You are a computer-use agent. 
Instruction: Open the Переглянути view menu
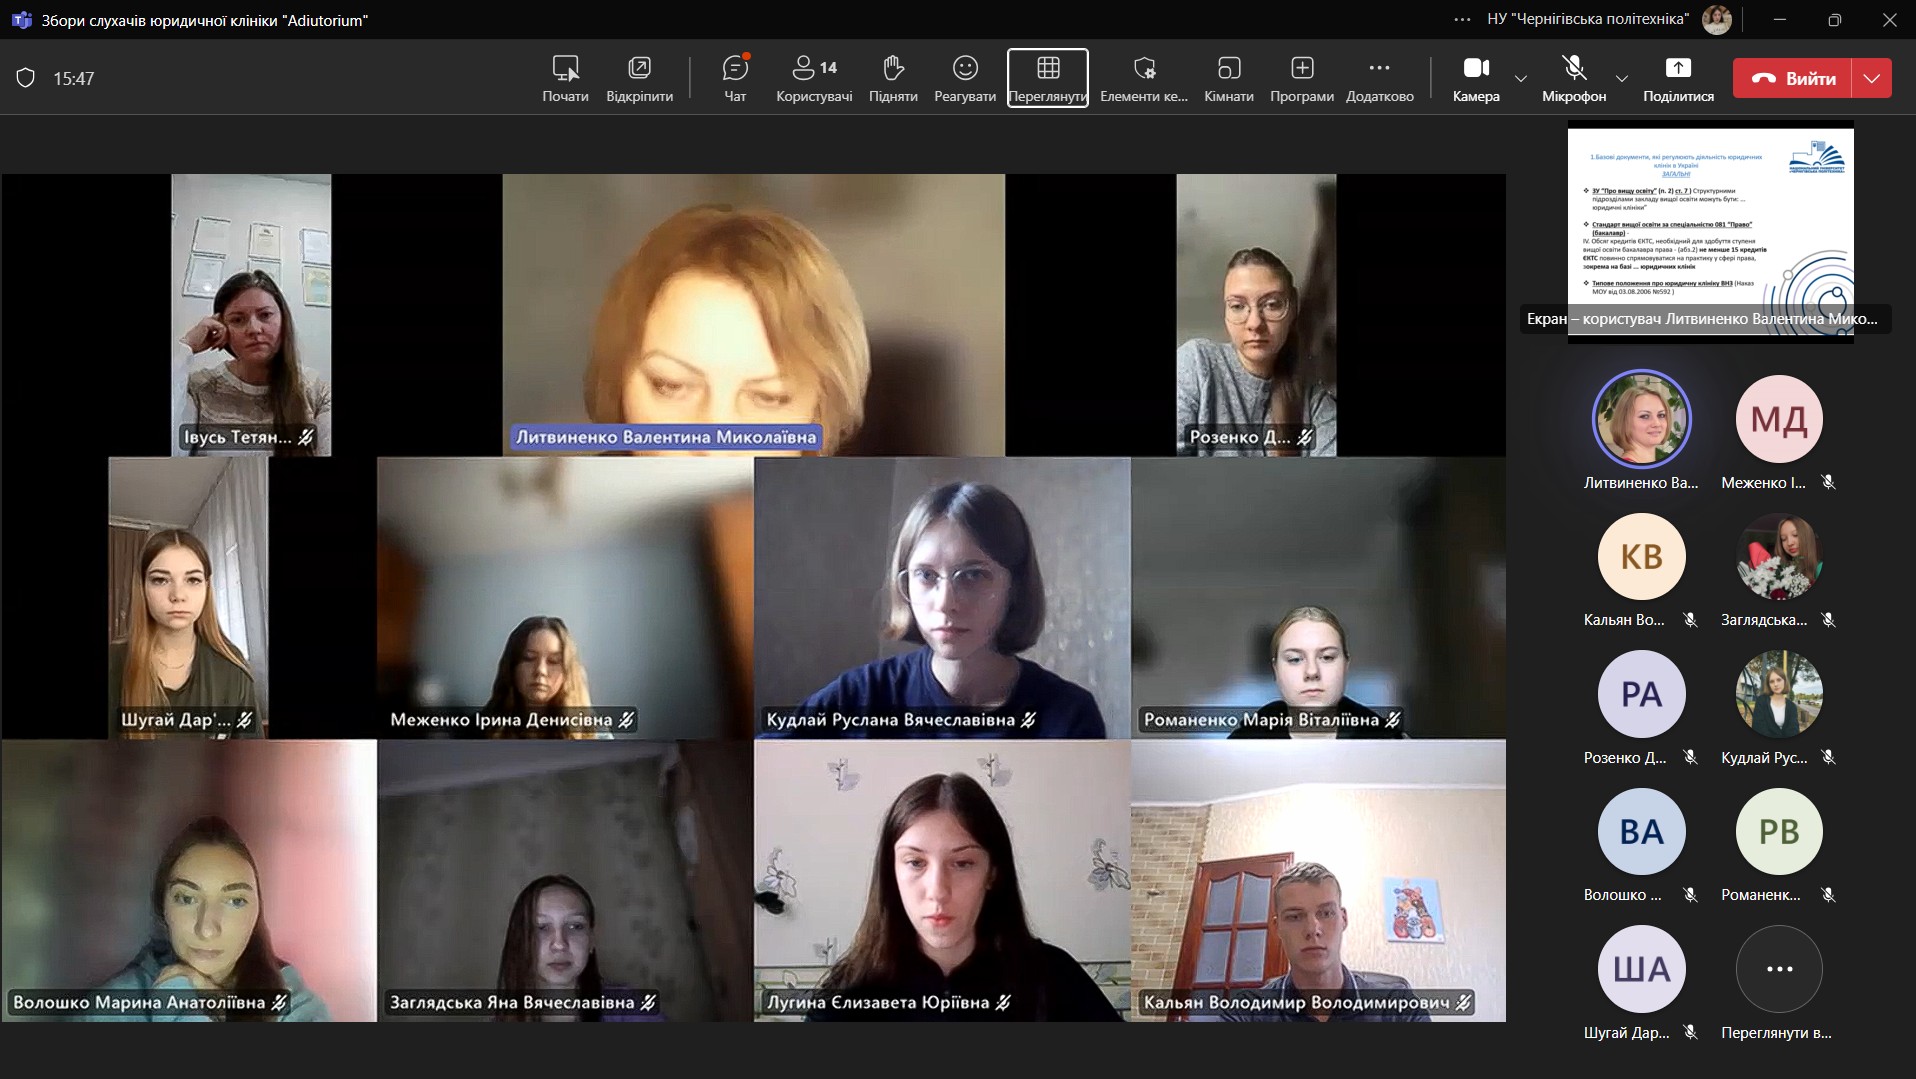(1047, 78)
